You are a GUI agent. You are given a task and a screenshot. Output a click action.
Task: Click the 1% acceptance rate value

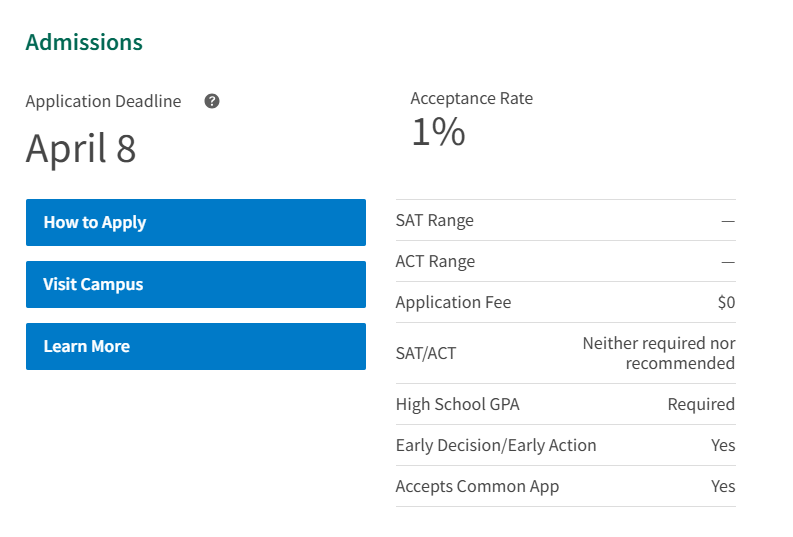(438, 132)
